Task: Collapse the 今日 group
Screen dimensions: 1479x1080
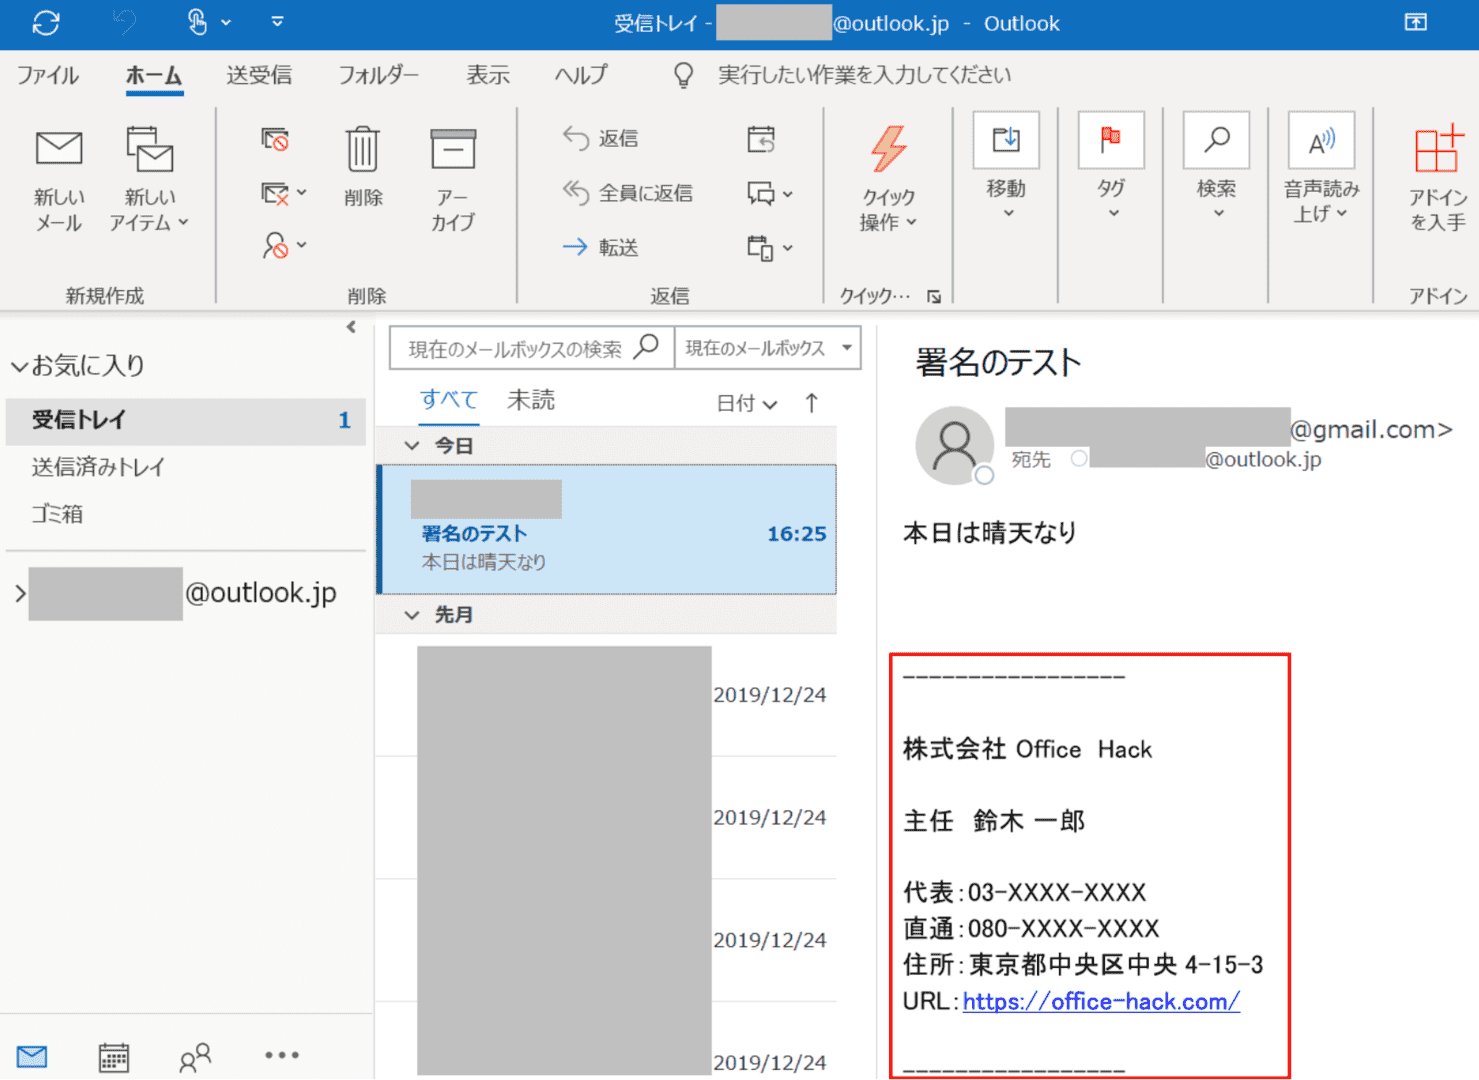Action: (412, 446)
